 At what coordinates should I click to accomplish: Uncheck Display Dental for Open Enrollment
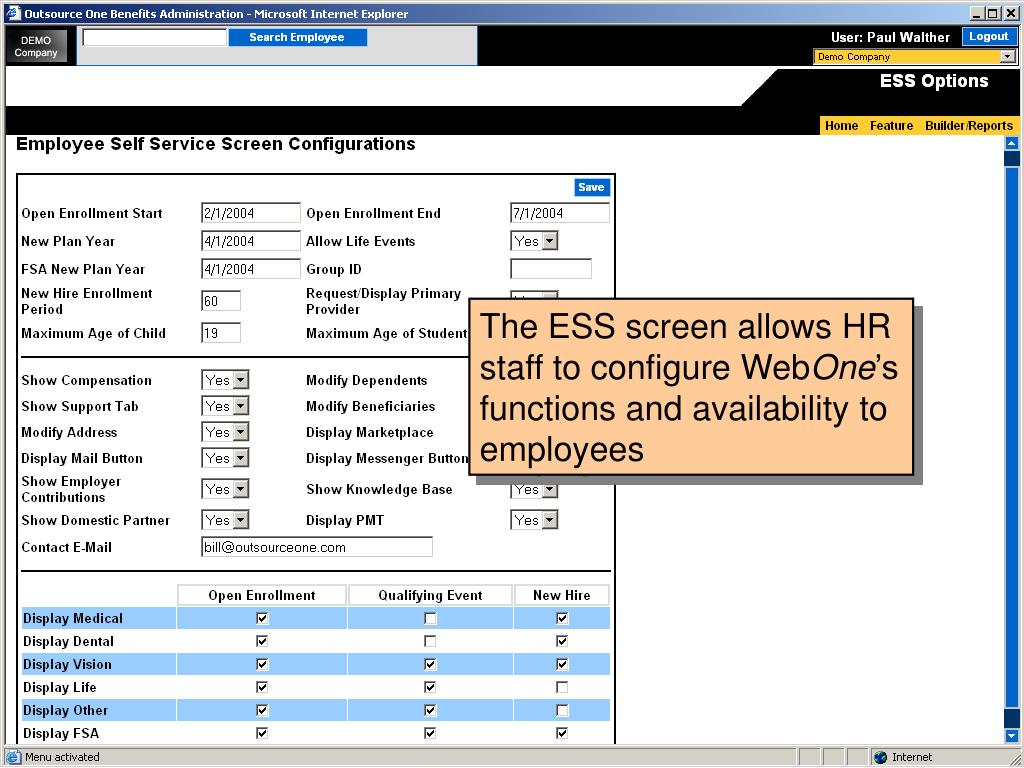click(262, 642)
